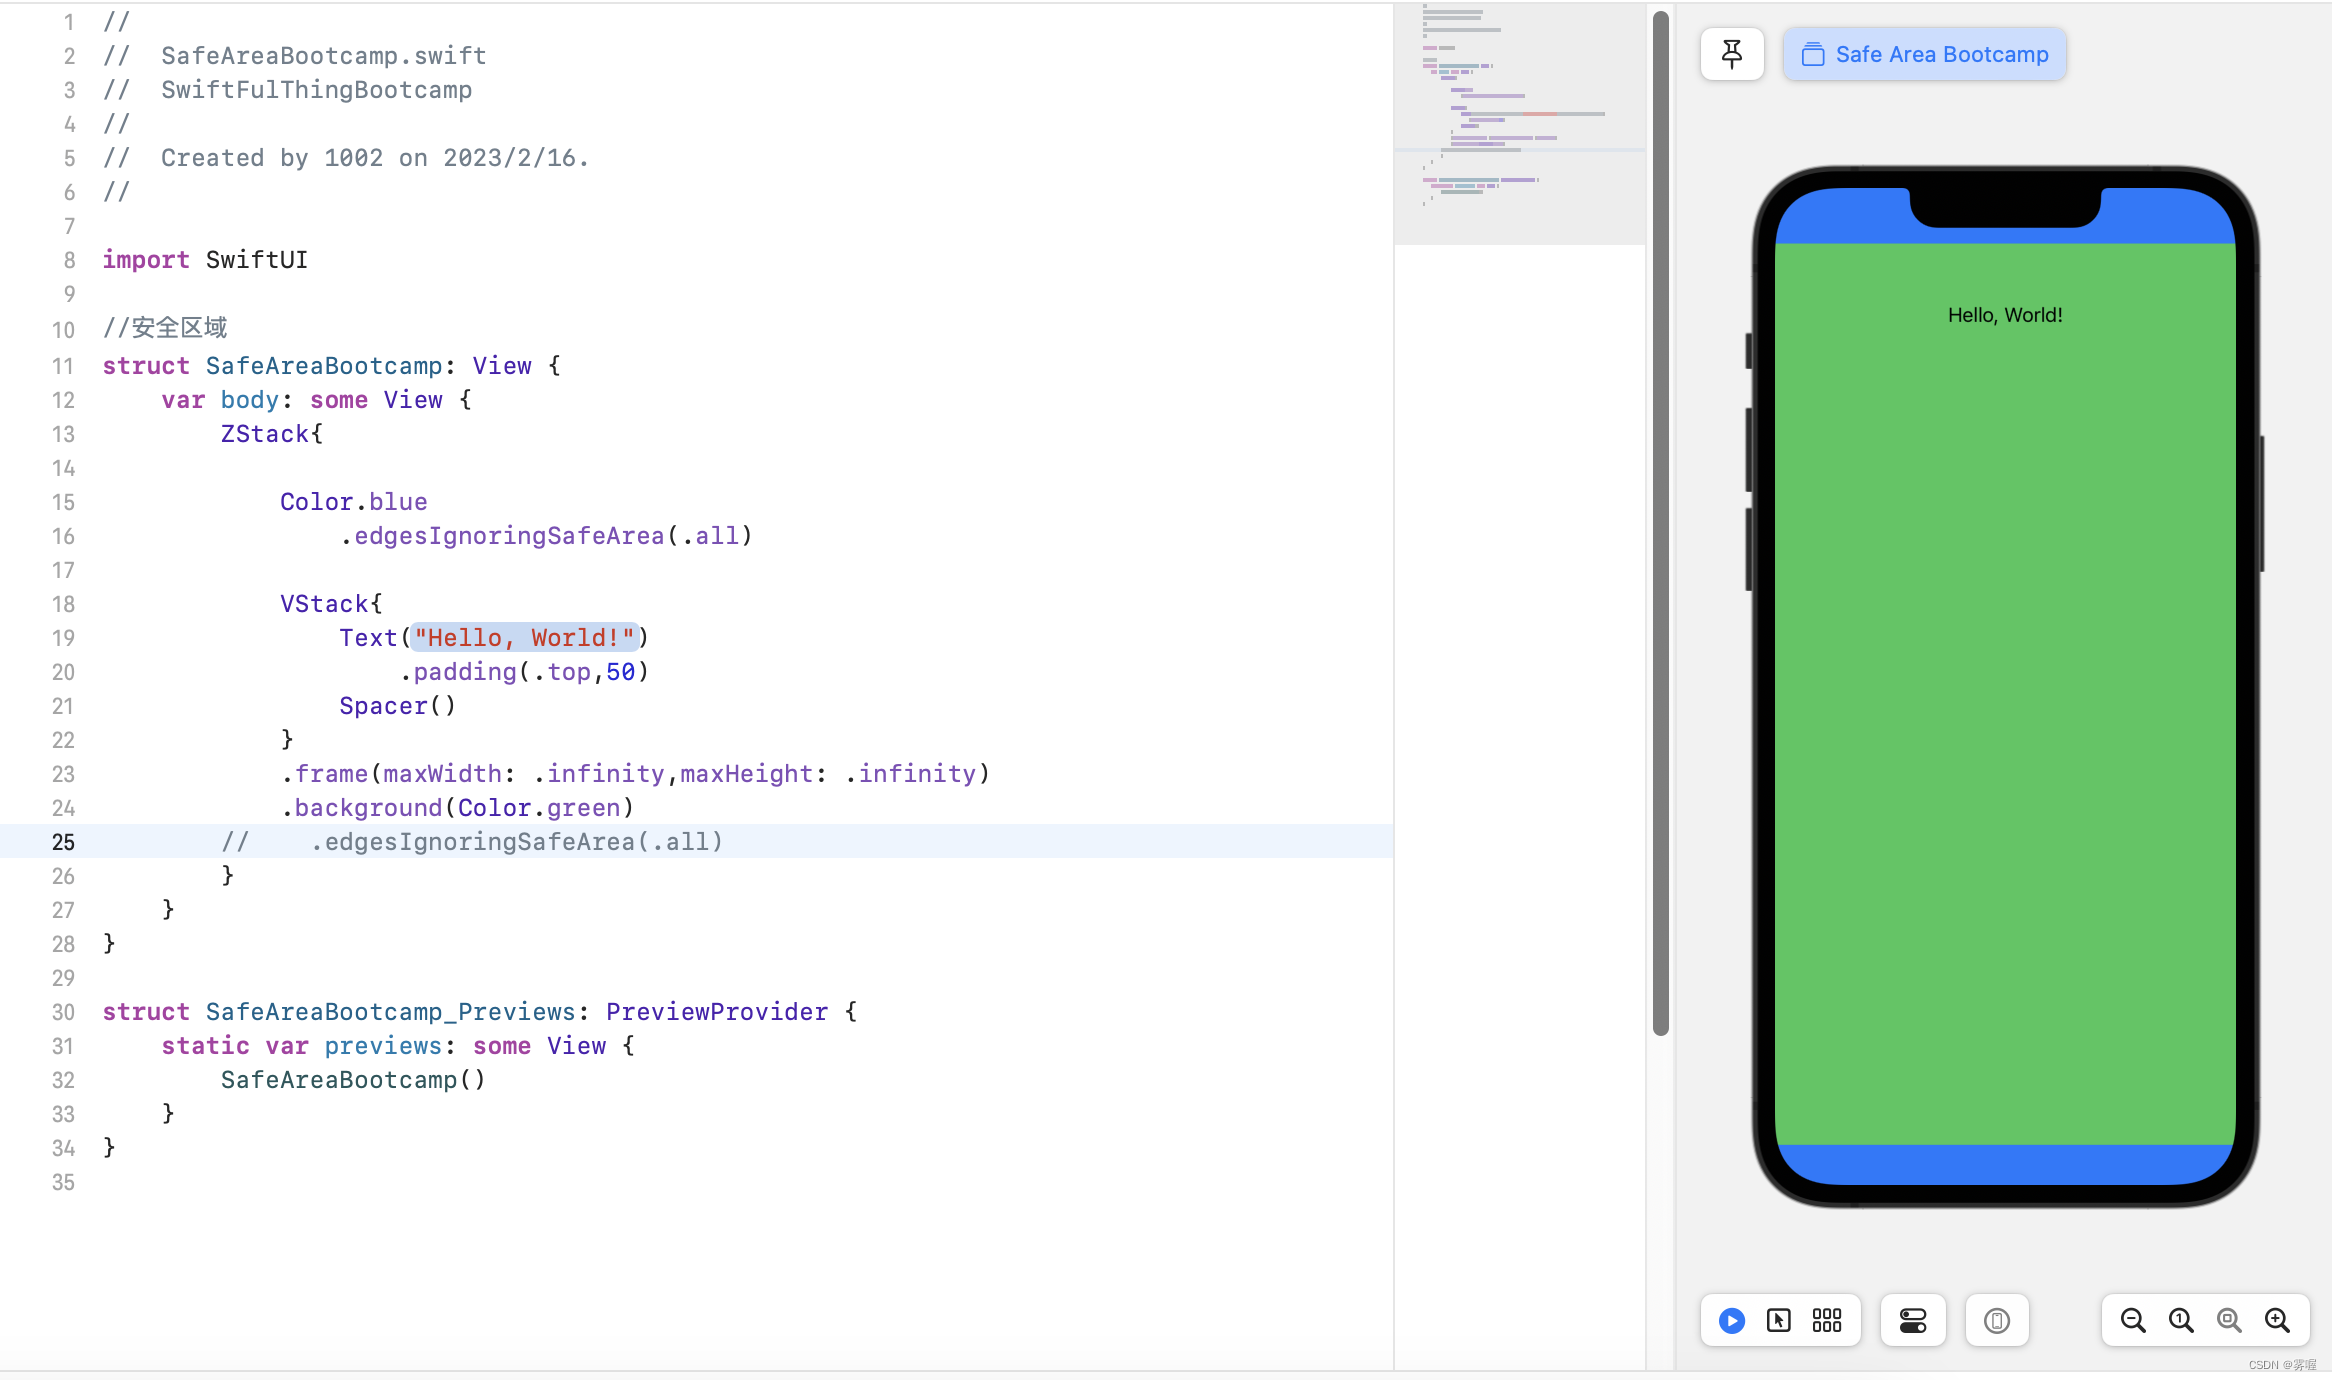Select the Safe Area Bootcamp preview tab
2332x1380 pixels.
pyautogui.click(x=1925, y=54)
